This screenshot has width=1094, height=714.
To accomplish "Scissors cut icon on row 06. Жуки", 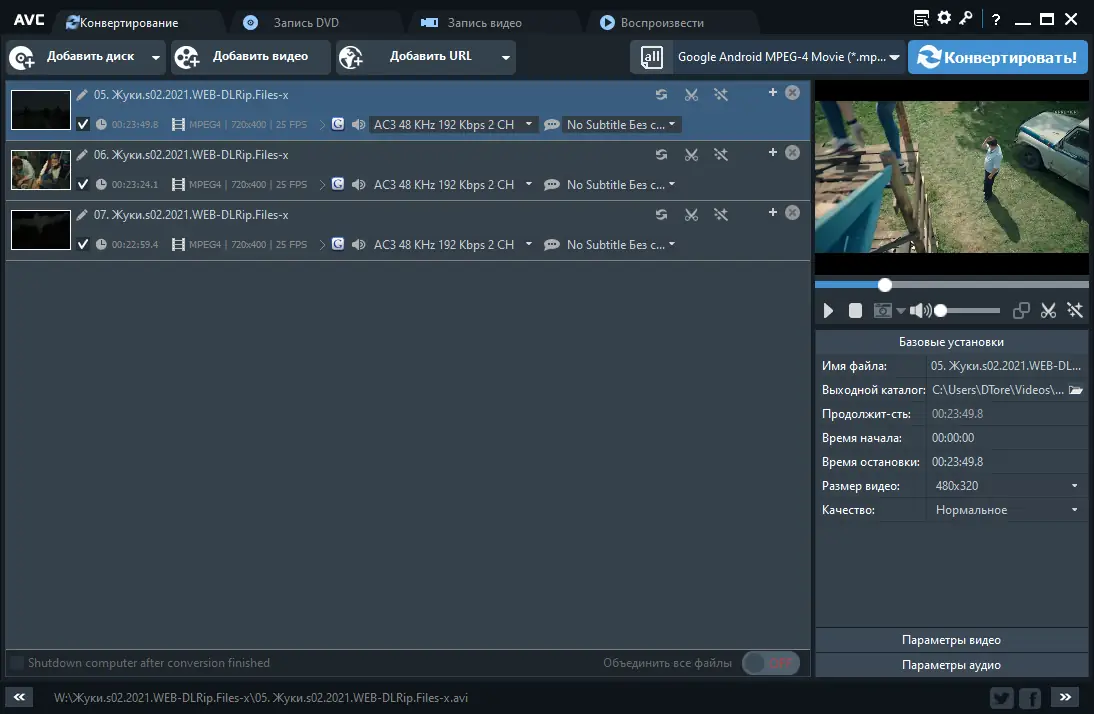I will (691, 154).
